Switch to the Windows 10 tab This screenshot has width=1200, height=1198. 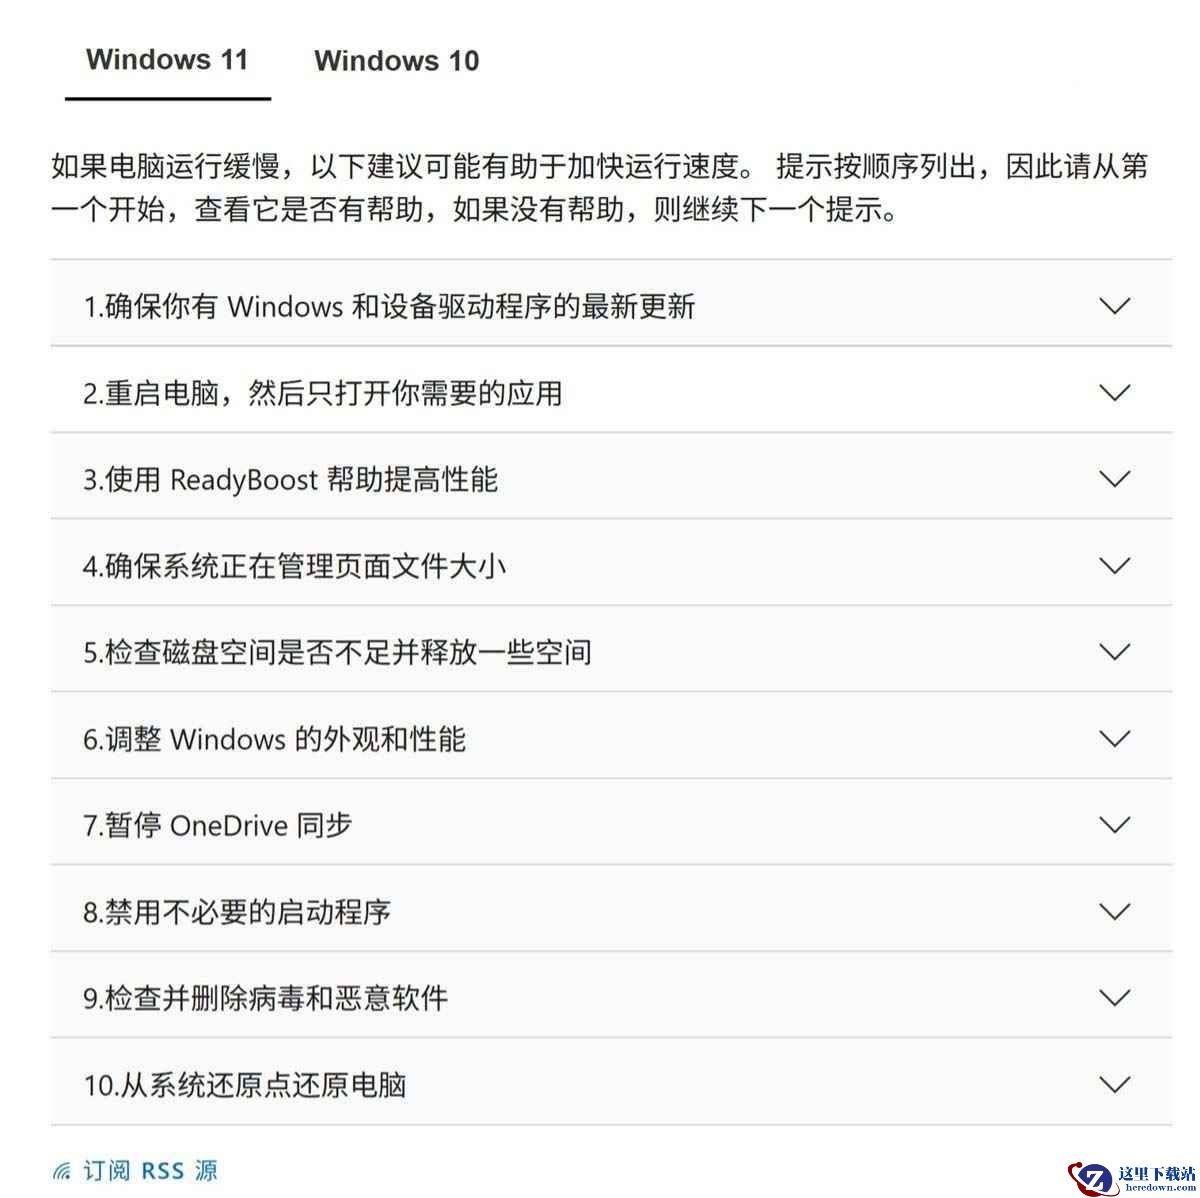(396, 61)
